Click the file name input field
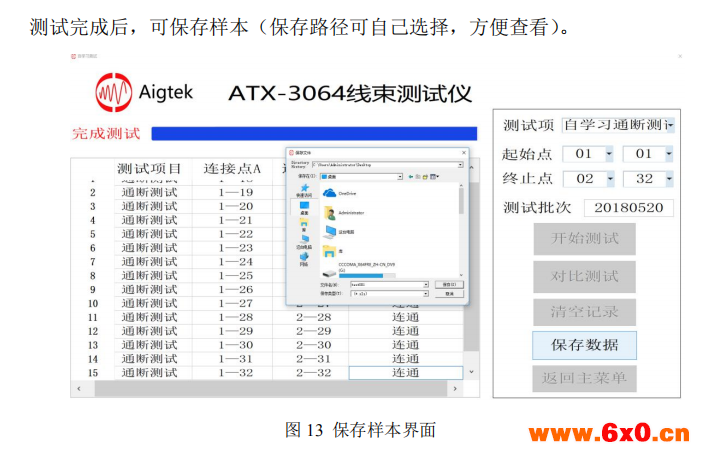Viewport: 702px width, 456px height. [x=387, y=285]
